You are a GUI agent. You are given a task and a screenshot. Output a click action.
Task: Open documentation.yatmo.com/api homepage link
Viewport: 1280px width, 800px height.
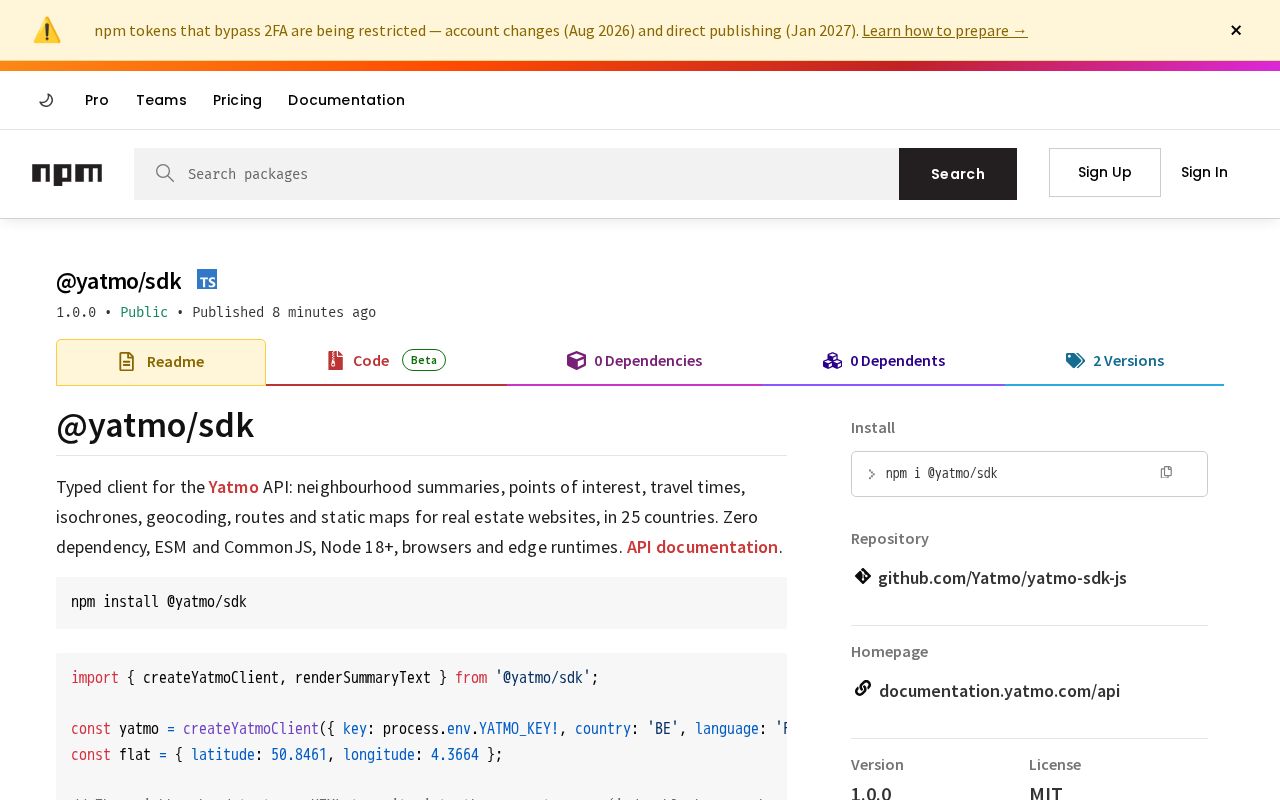tap(999, 691)
